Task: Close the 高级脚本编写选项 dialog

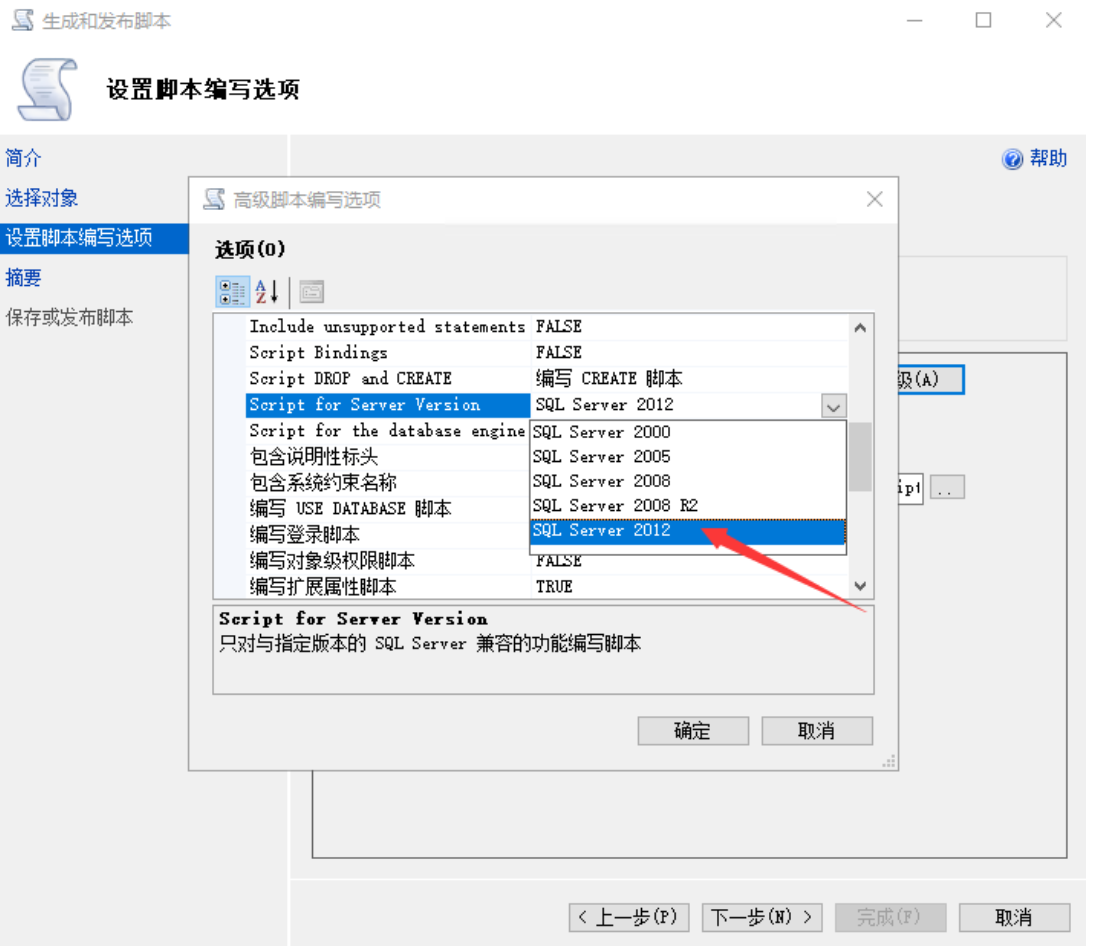Action: 874,199
